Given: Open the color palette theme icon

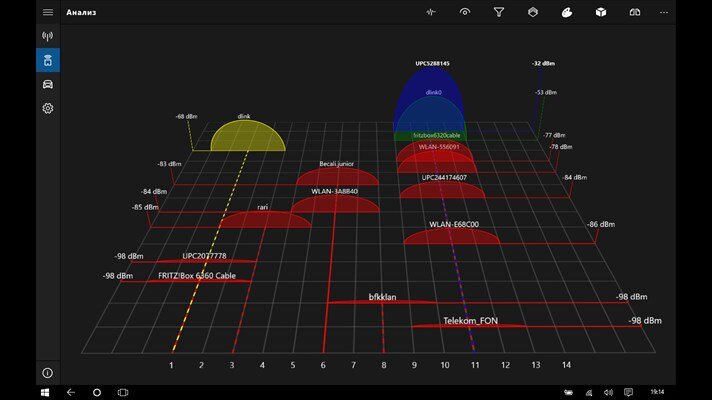Looking at the screenshot, I should [x=566, y=13].
